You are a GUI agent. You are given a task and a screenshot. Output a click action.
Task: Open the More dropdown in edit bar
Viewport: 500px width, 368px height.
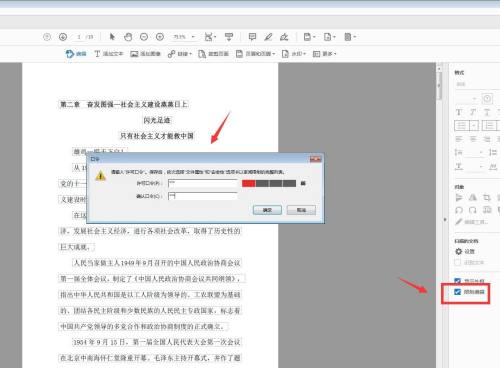point(325,54)
